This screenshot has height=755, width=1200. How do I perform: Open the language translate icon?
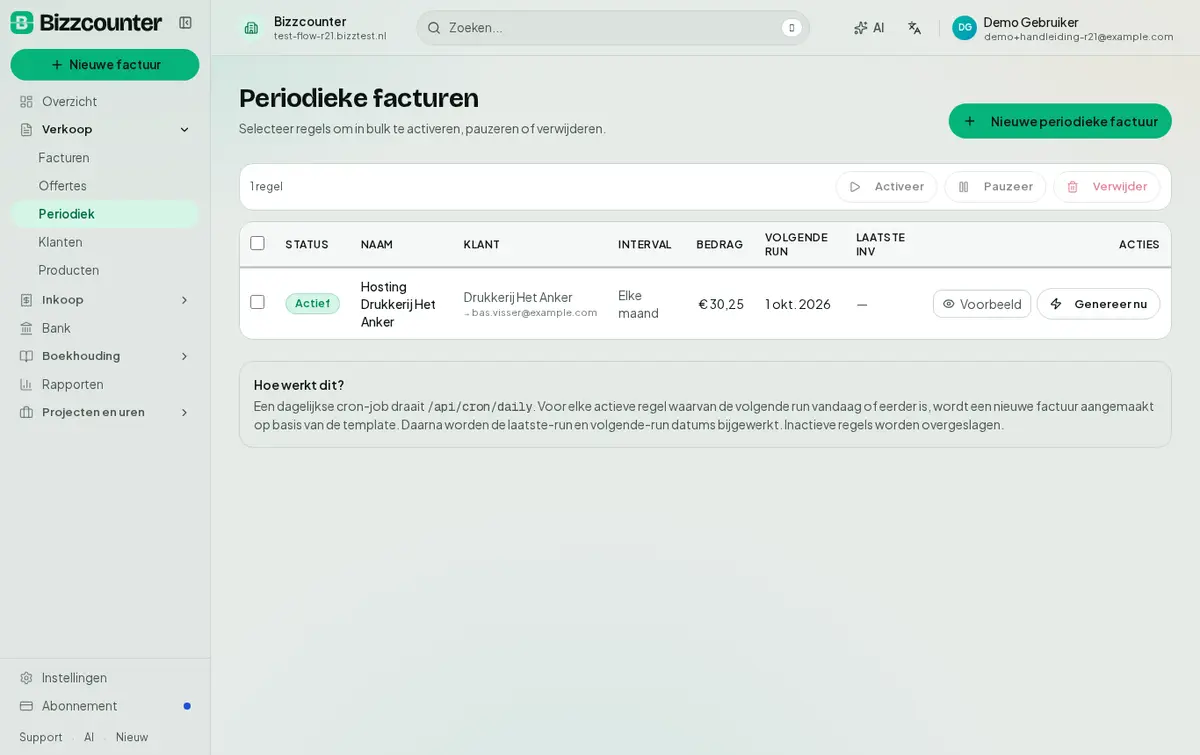pos(914,28)
